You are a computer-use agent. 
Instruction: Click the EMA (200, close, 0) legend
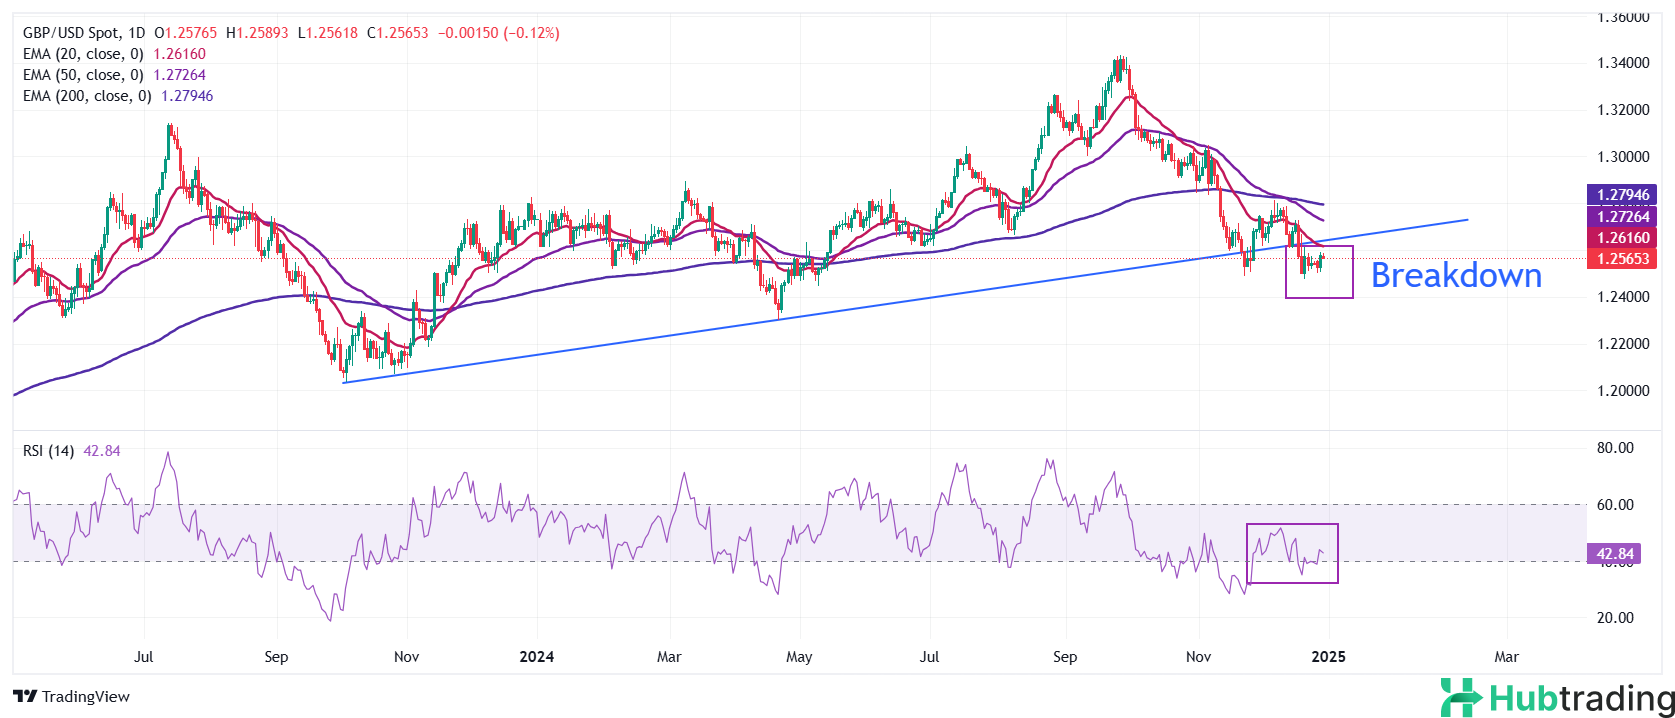tap(87, 96)
